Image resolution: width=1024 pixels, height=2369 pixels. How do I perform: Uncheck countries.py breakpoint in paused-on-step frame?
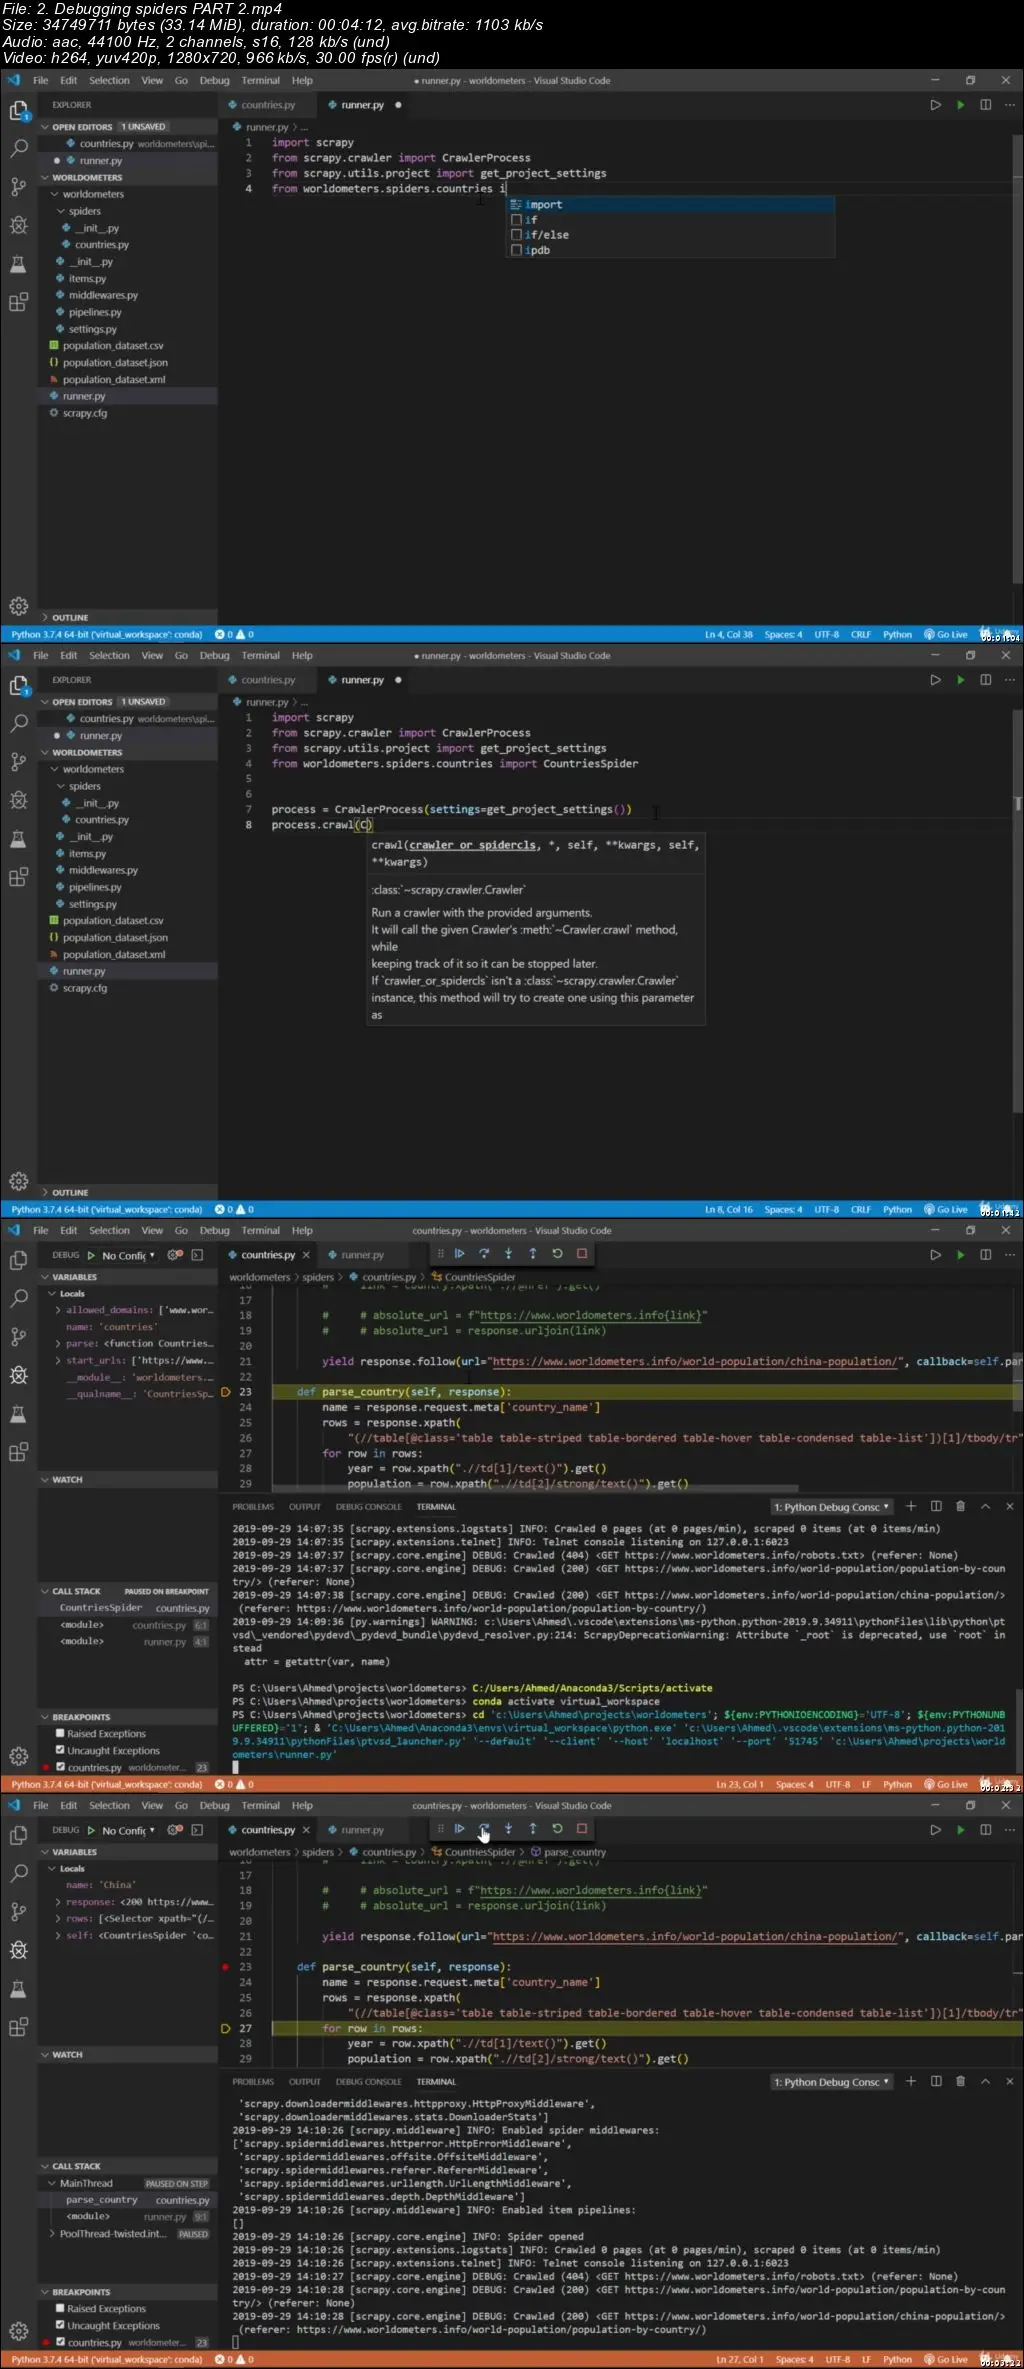tap(60, 2343)
